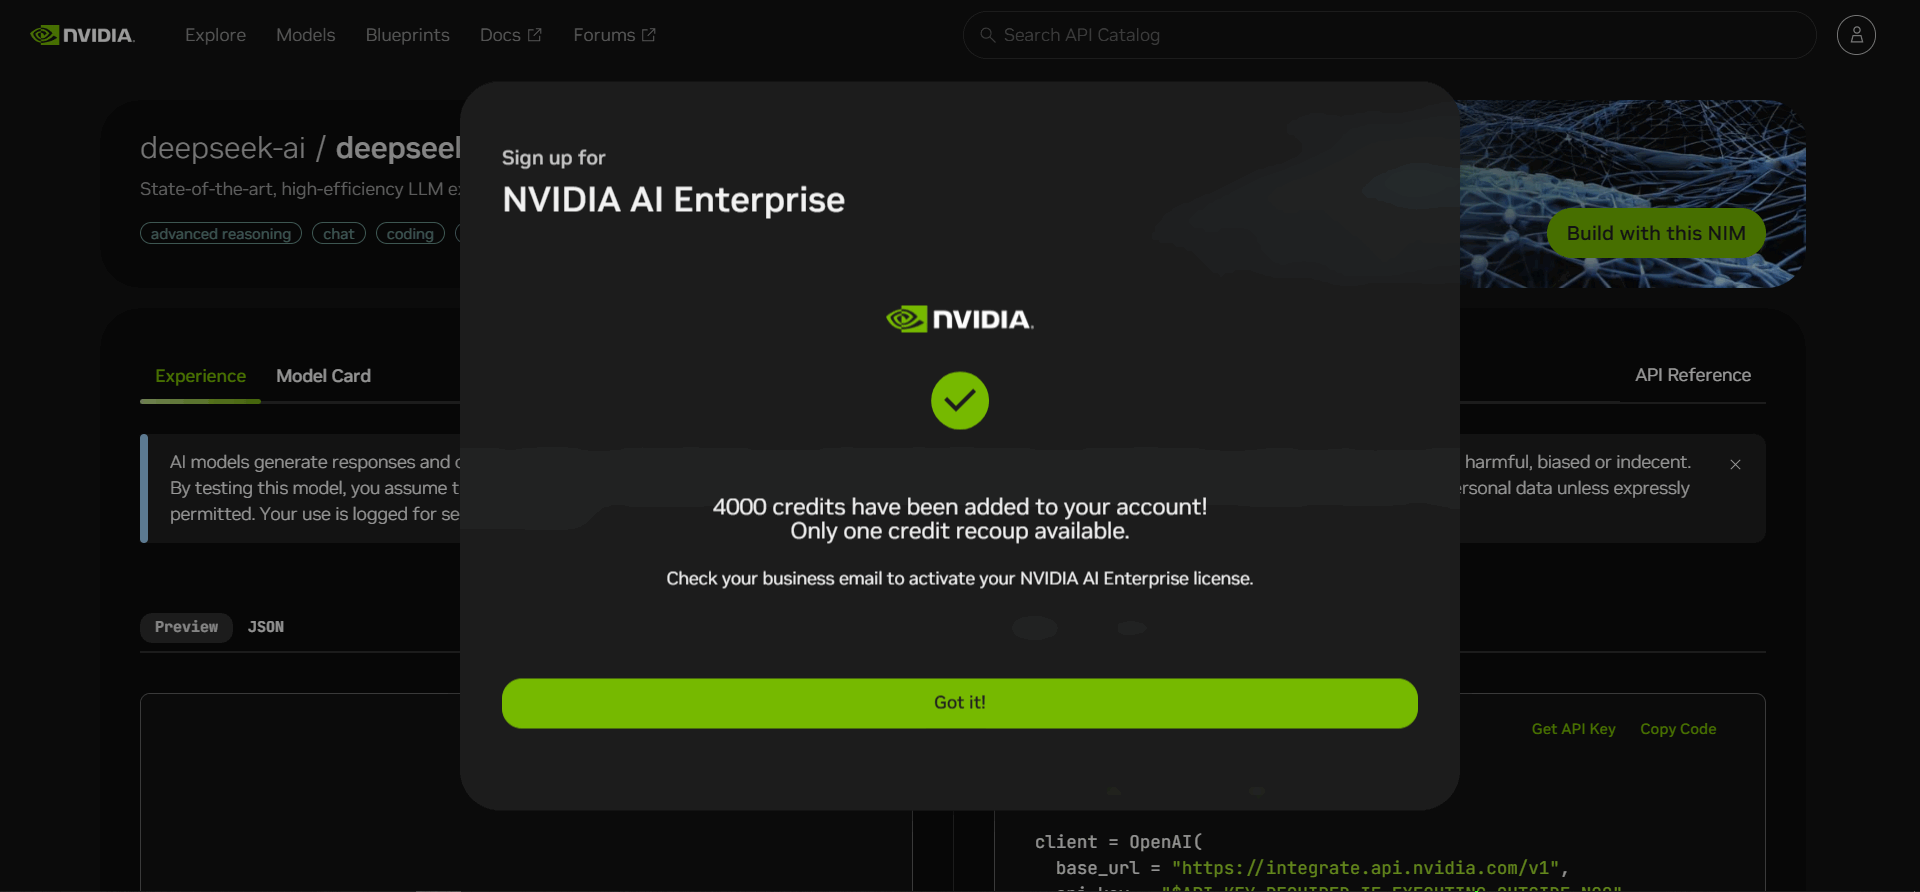
Task: Click the search magnifier icon
Action: [987, 35]
